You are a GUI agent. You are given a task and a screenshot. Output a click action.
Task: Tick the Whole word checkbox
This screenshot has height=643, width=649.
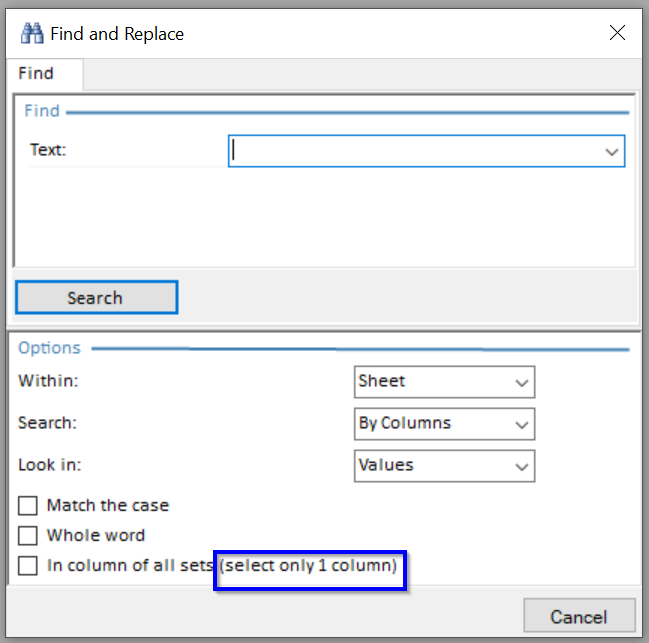tap(28, 536)
